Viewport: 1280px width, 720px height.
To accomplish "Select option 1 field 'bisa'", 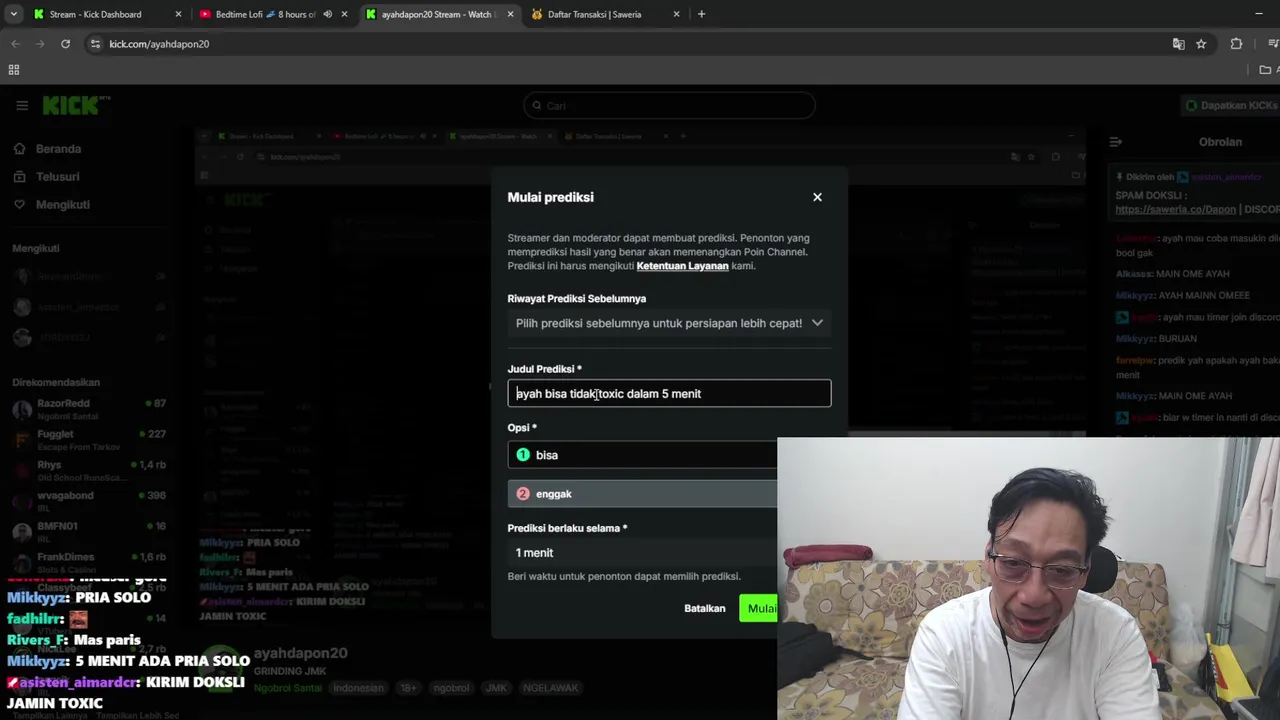I will (642, 455).
